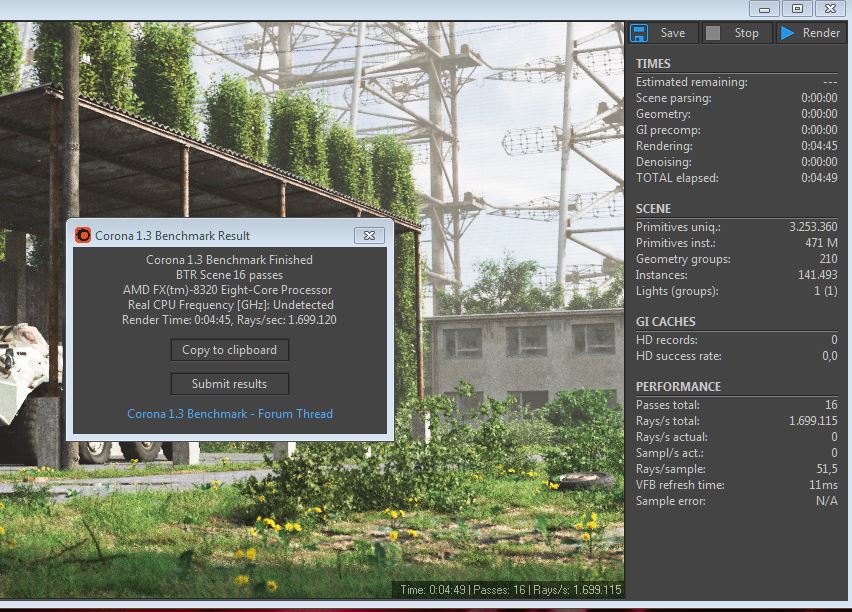Click the GI precomp label

668,130
